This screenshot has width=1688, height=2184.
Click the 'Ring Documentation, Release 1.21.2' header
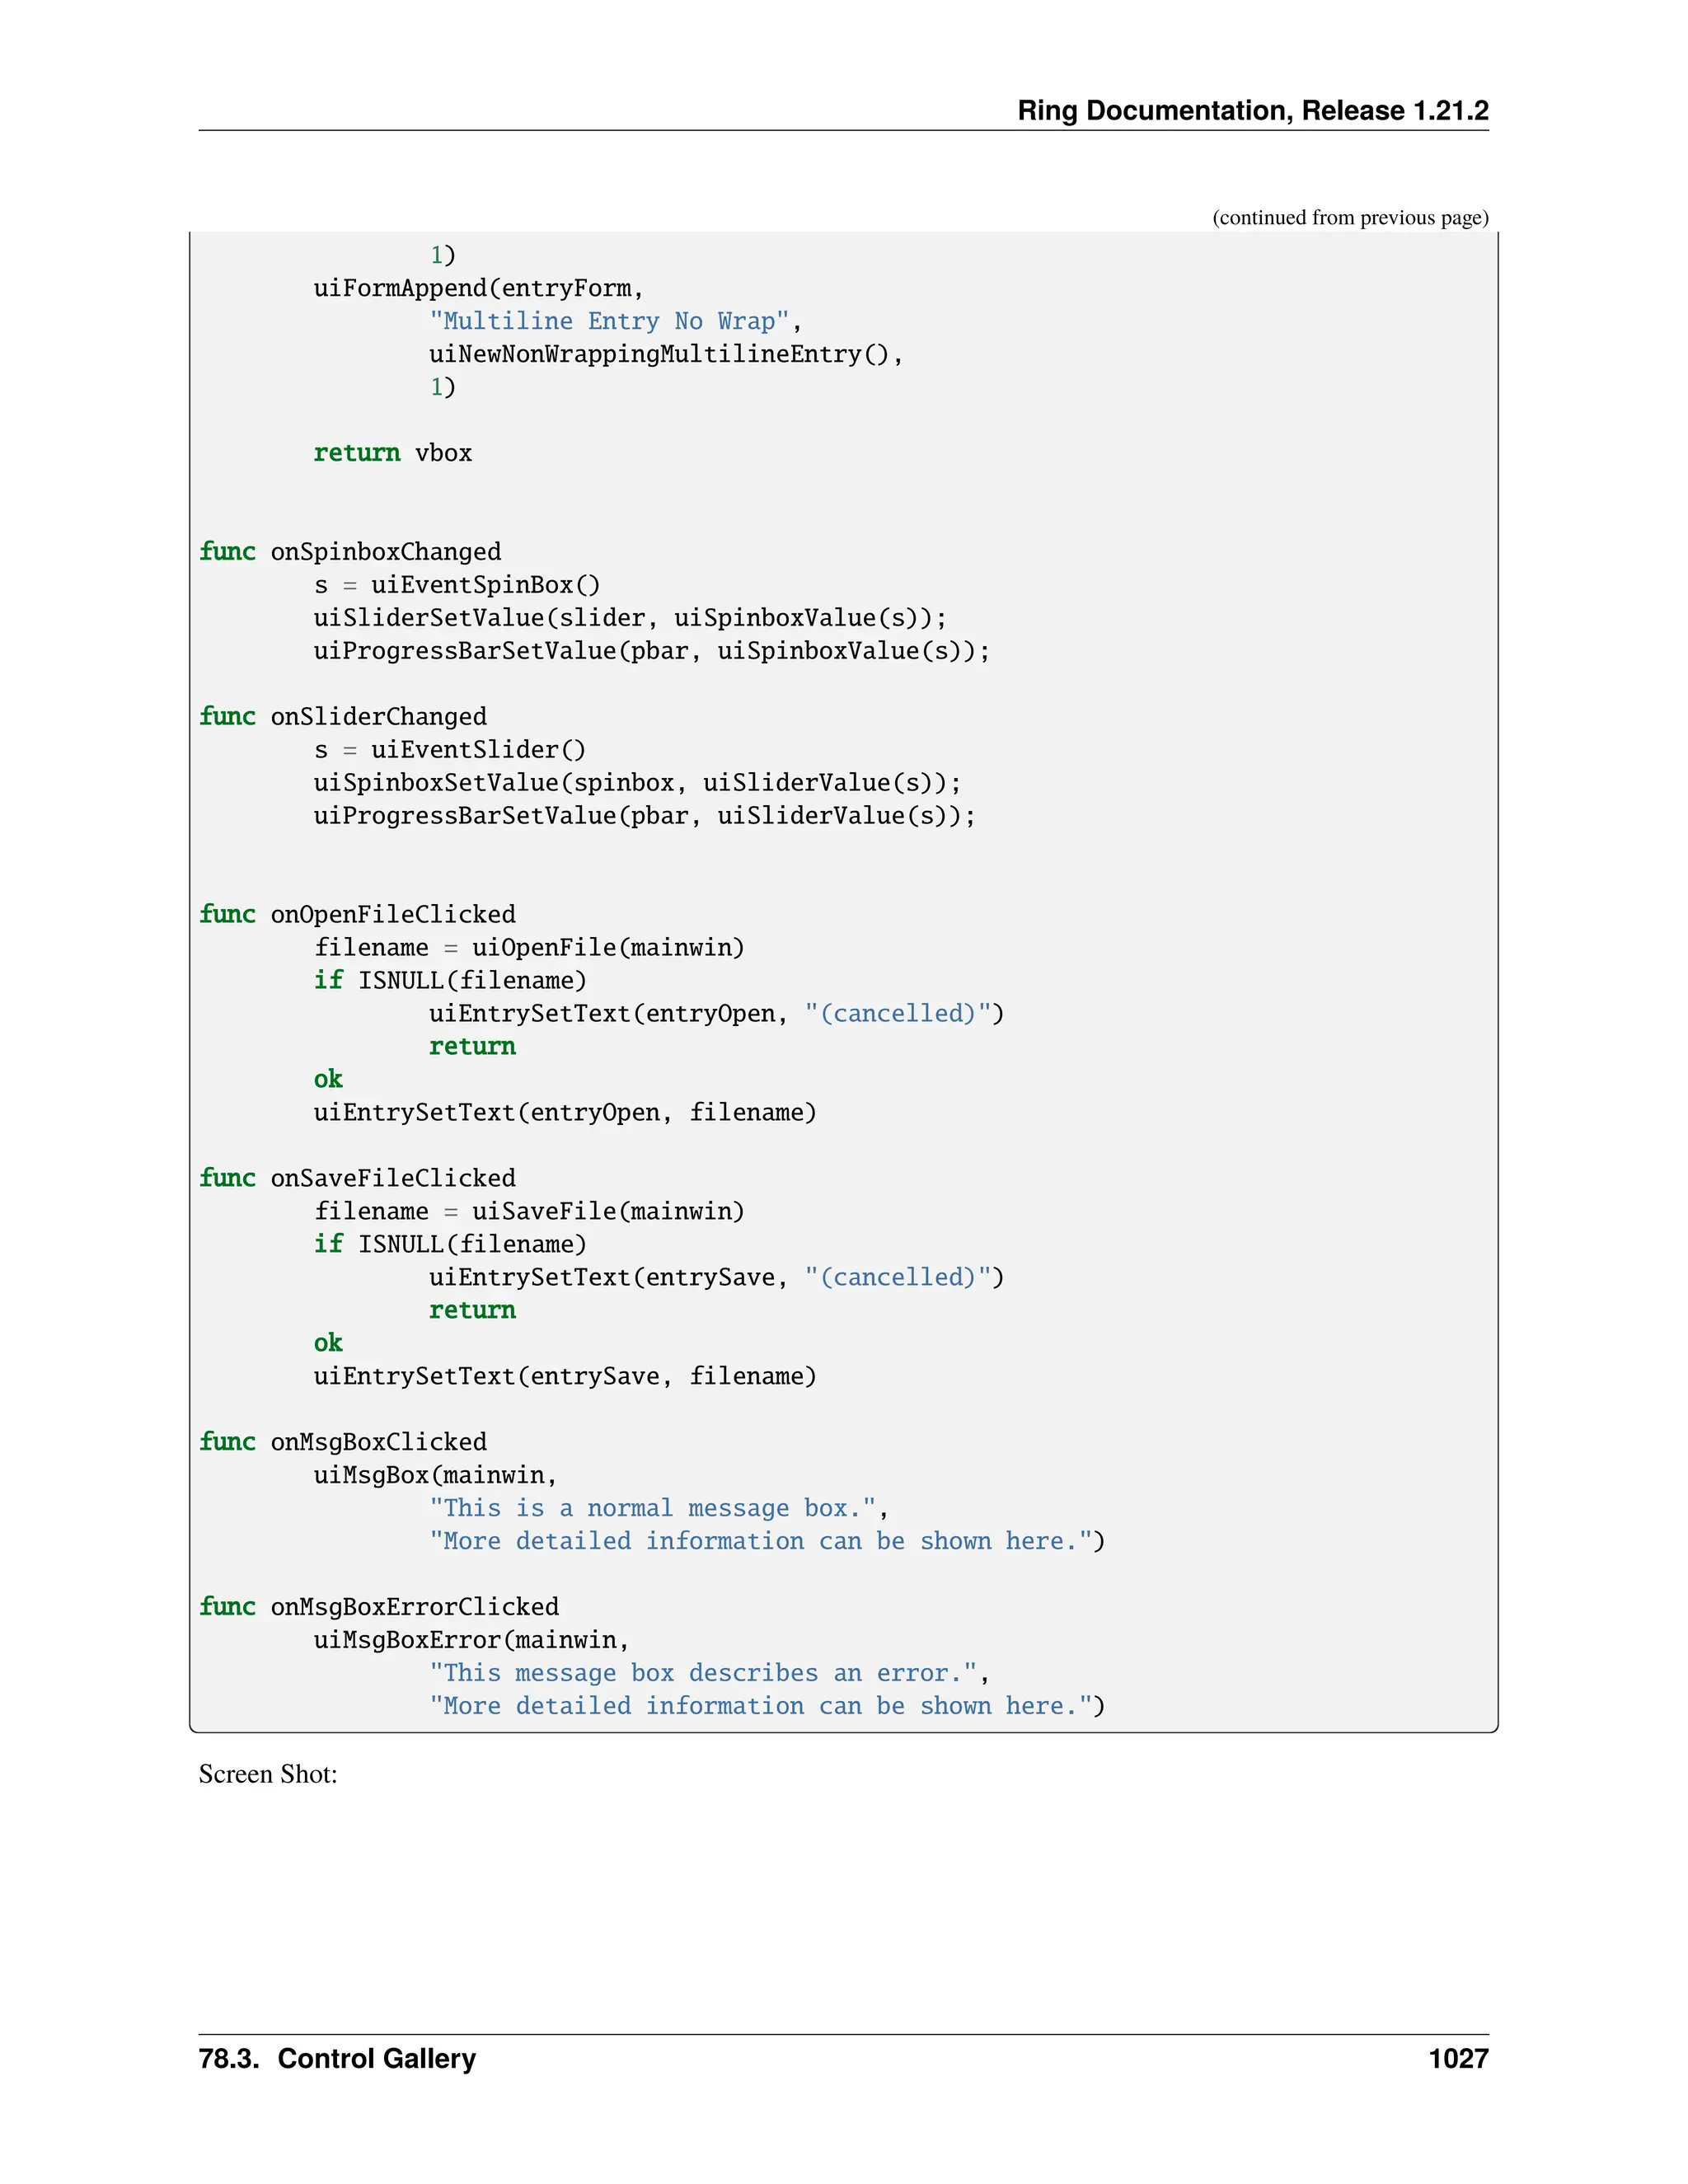(x=1252, y=110)
